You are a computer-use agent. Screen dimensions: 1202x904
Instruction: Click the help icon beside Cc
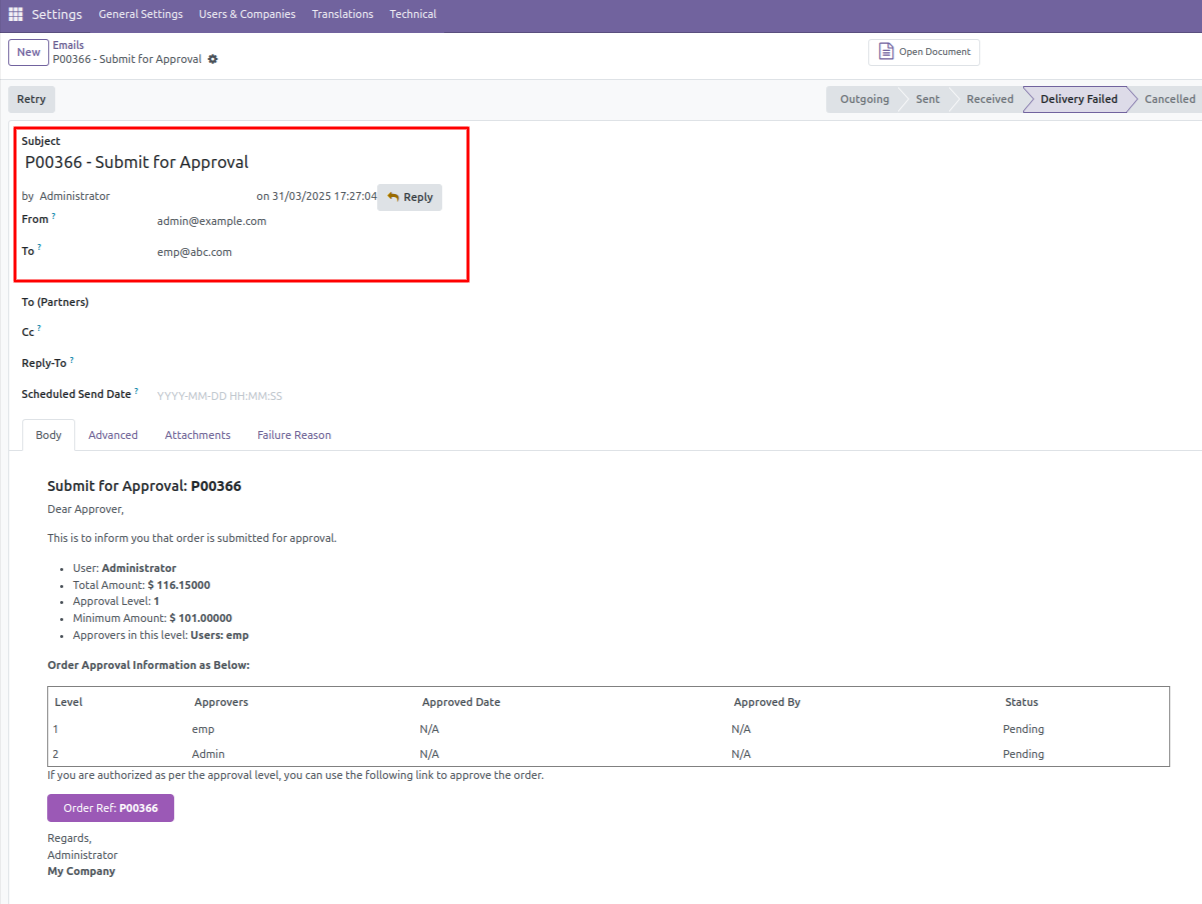click(38, 327)
